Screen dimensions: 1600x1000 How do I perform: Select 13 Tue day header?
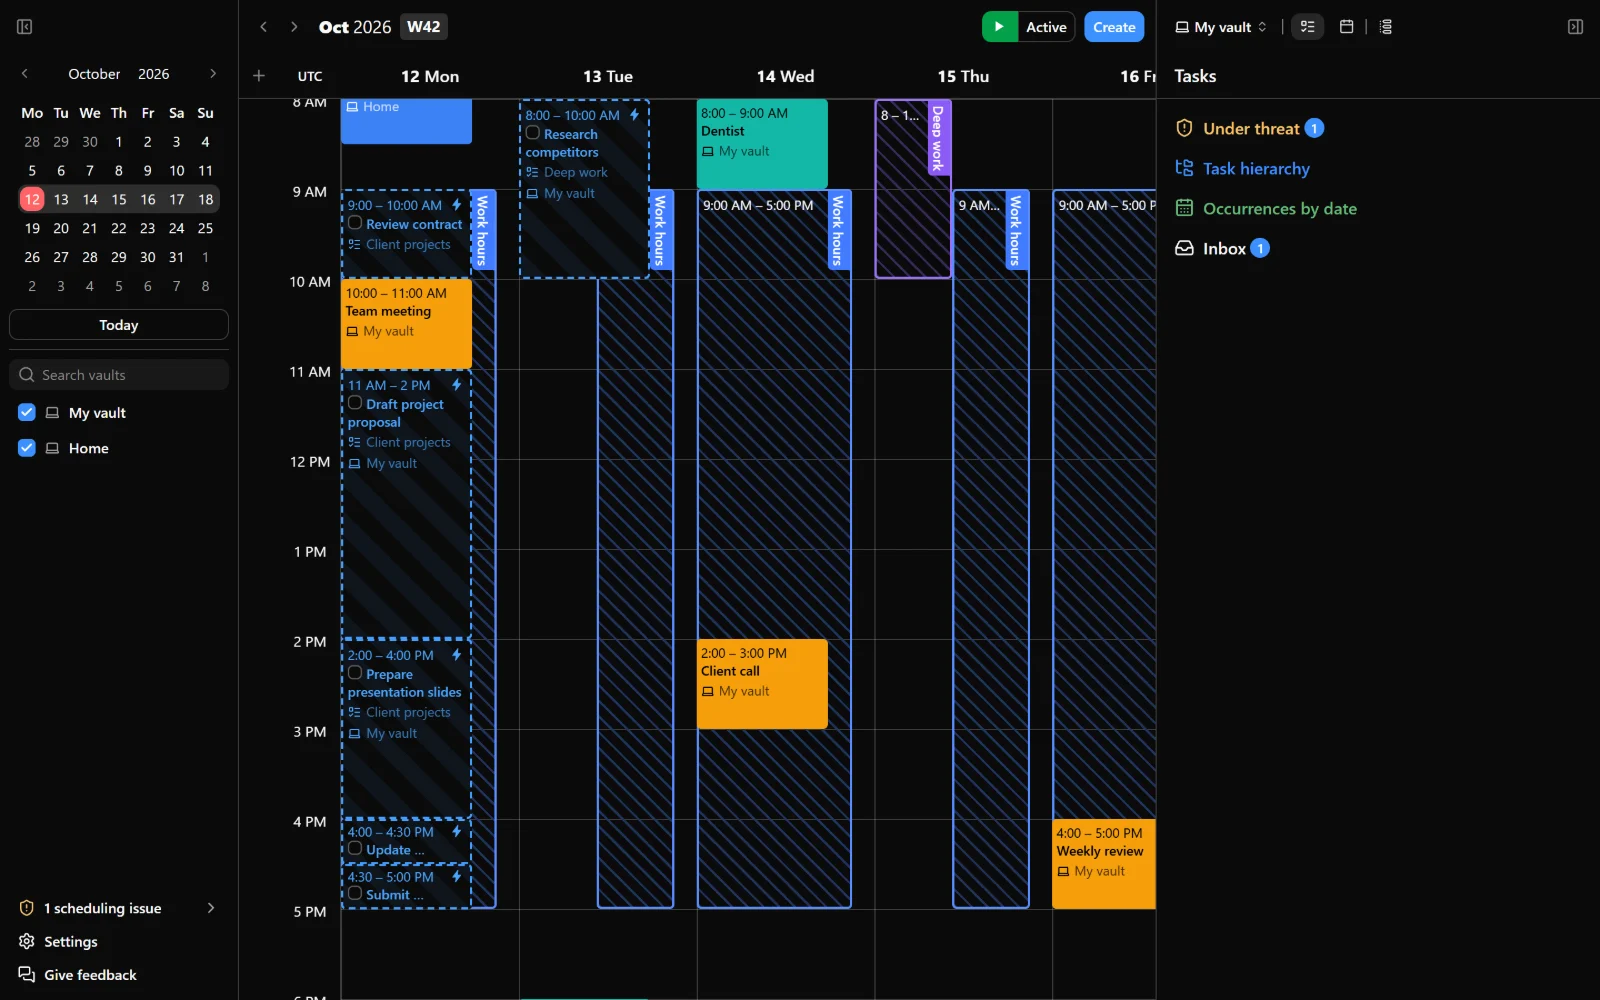click(x=608, y=76)
